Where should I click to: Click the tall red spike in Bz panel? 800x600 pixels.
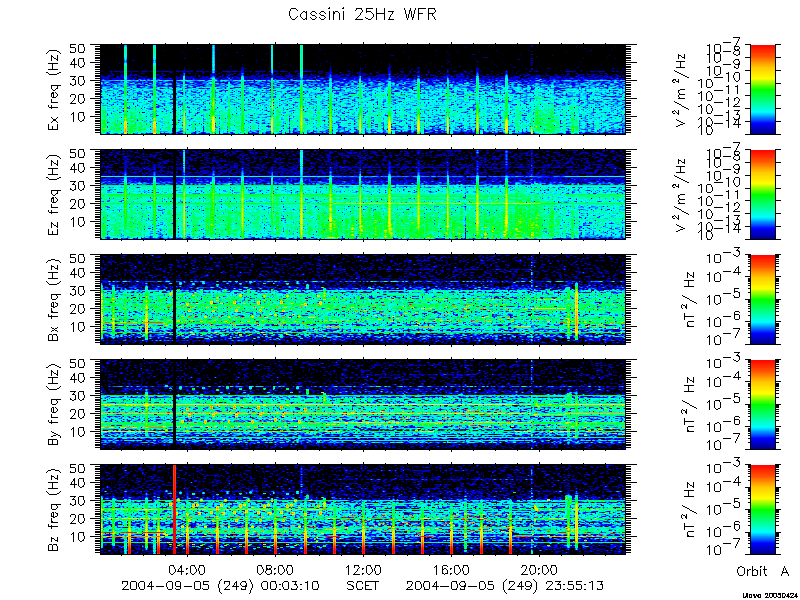click(174, 509)
